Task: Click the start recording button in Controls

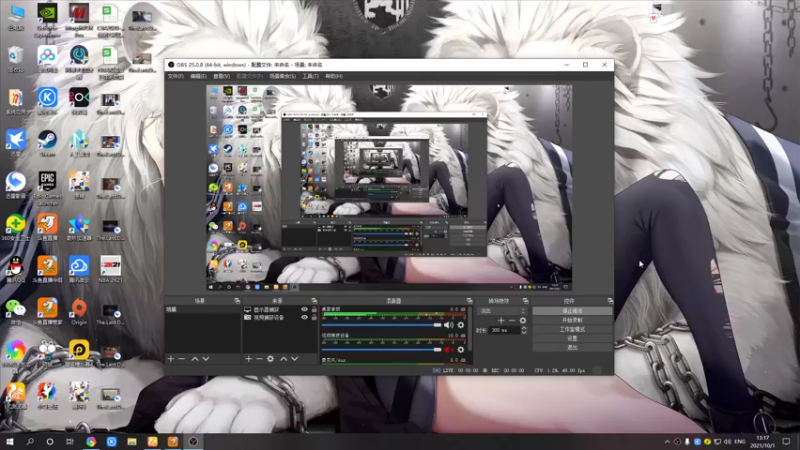Action: point(572,320)
